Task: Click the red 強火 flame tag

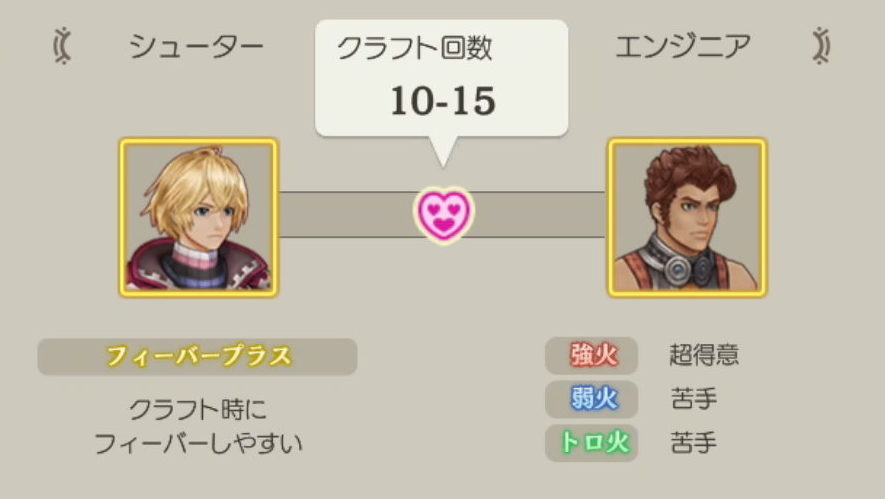Action: click(592, 356)
